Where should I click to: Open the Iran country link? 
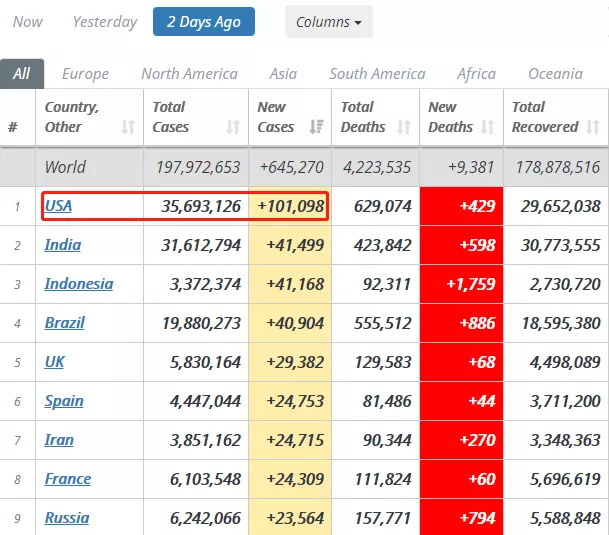[x=59, y=440]
